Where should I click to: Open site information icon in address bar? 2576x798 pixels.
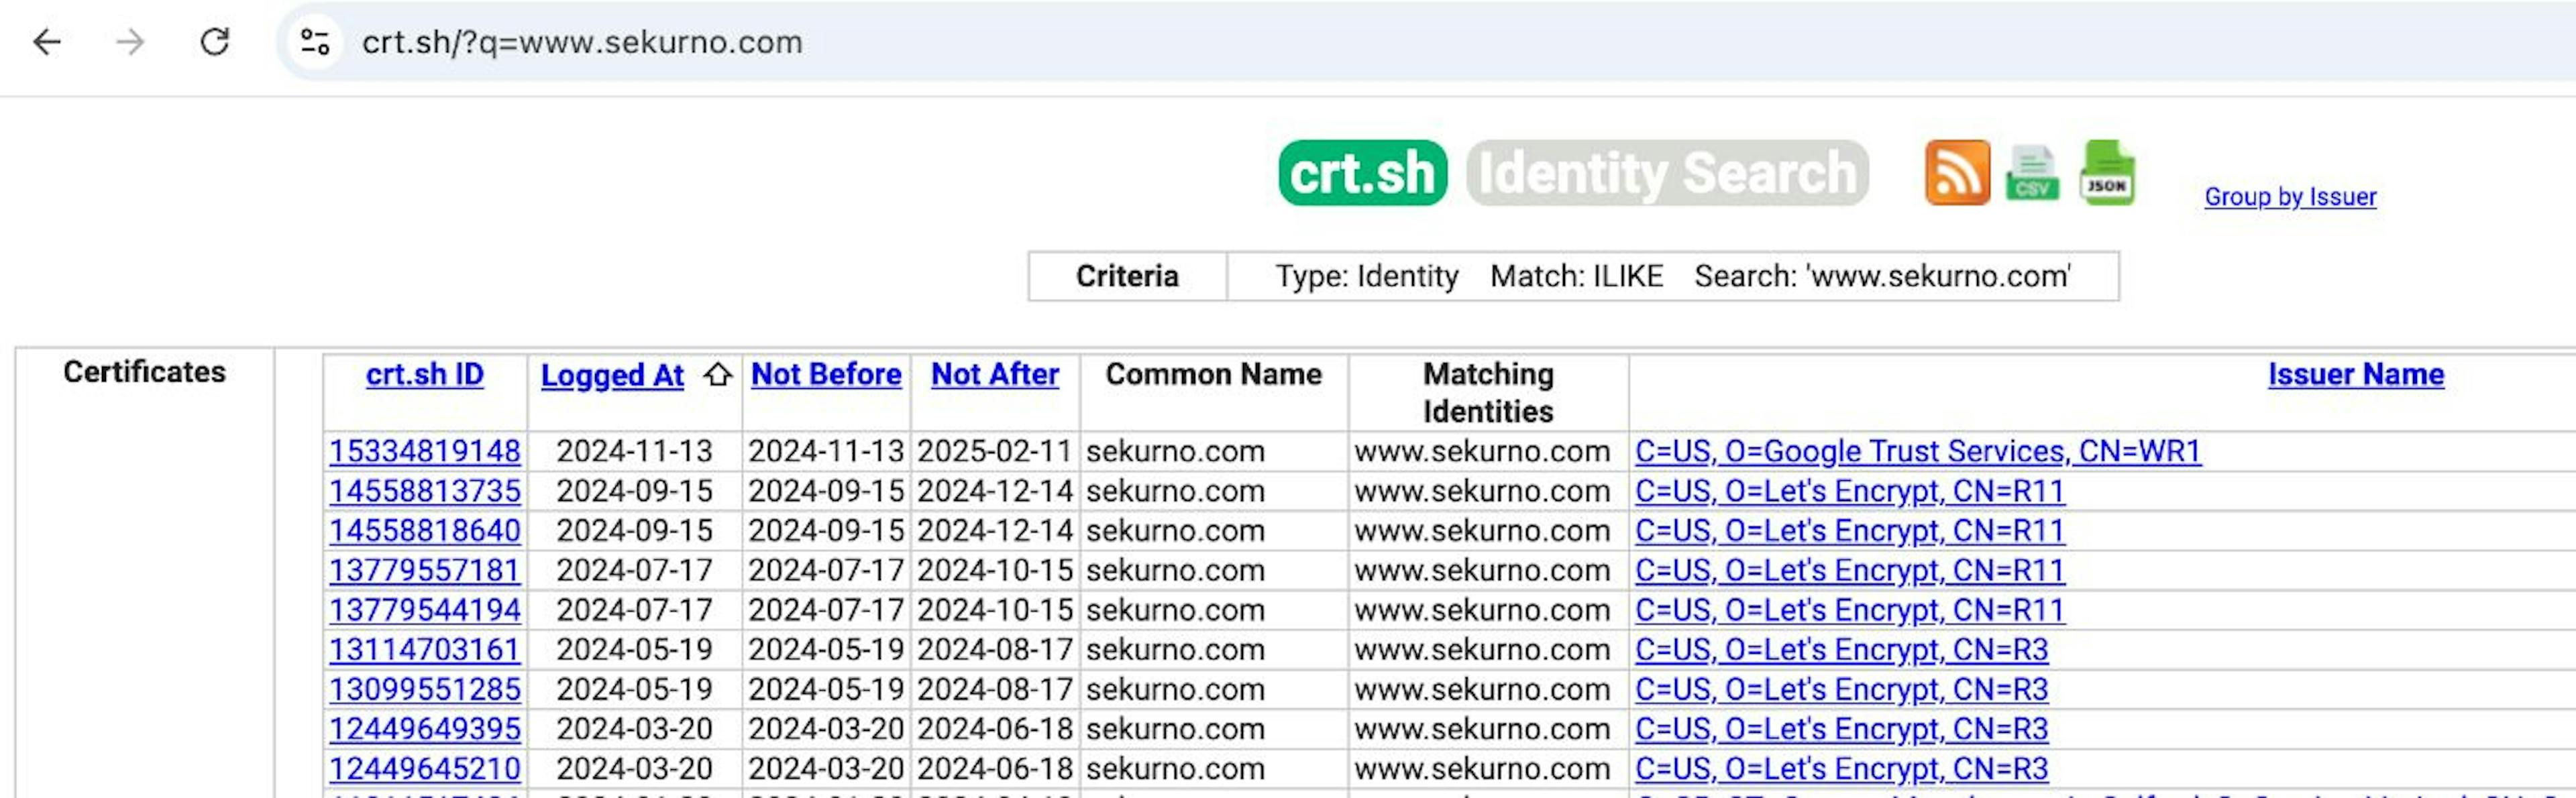315,42
